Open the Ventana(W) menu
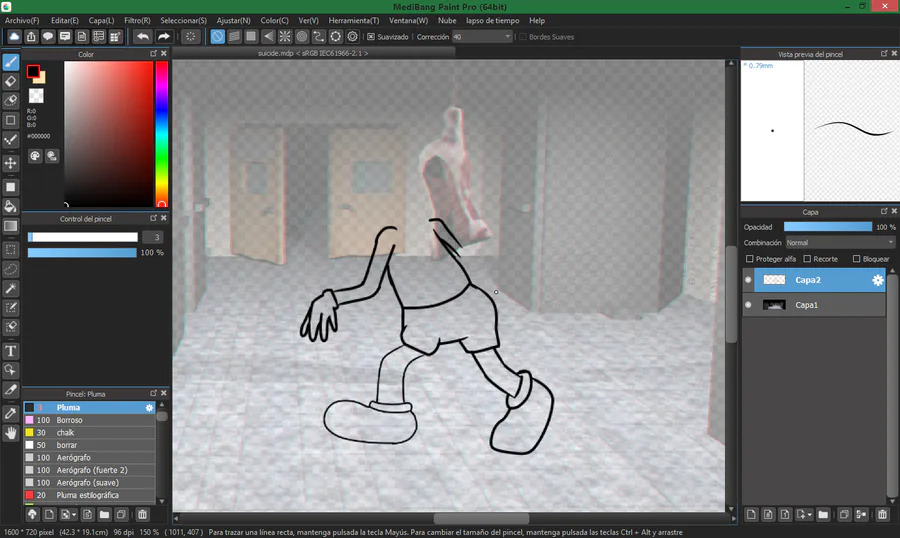This screenshot has height=538, width=900. click(408, 21)
